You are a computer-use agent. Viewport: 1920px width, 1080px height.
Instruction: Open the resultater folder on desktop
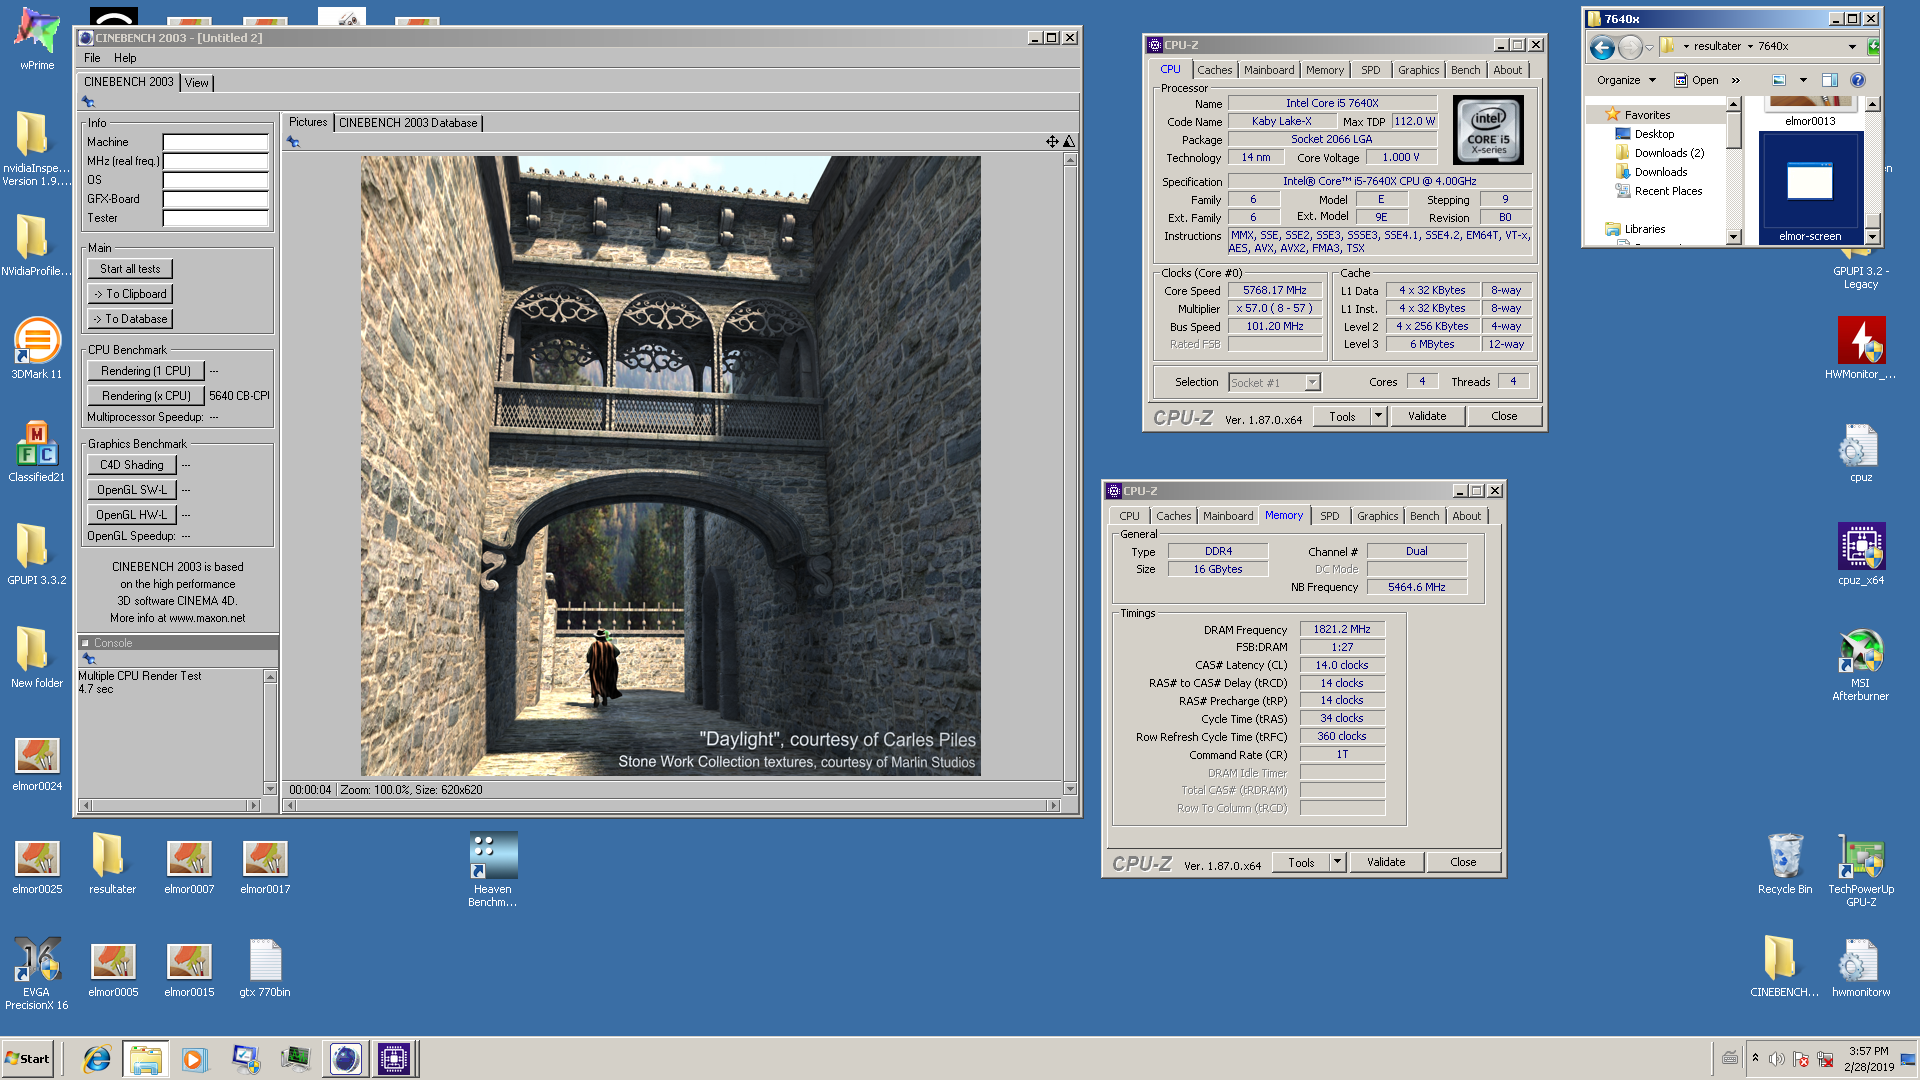[113, 863]
